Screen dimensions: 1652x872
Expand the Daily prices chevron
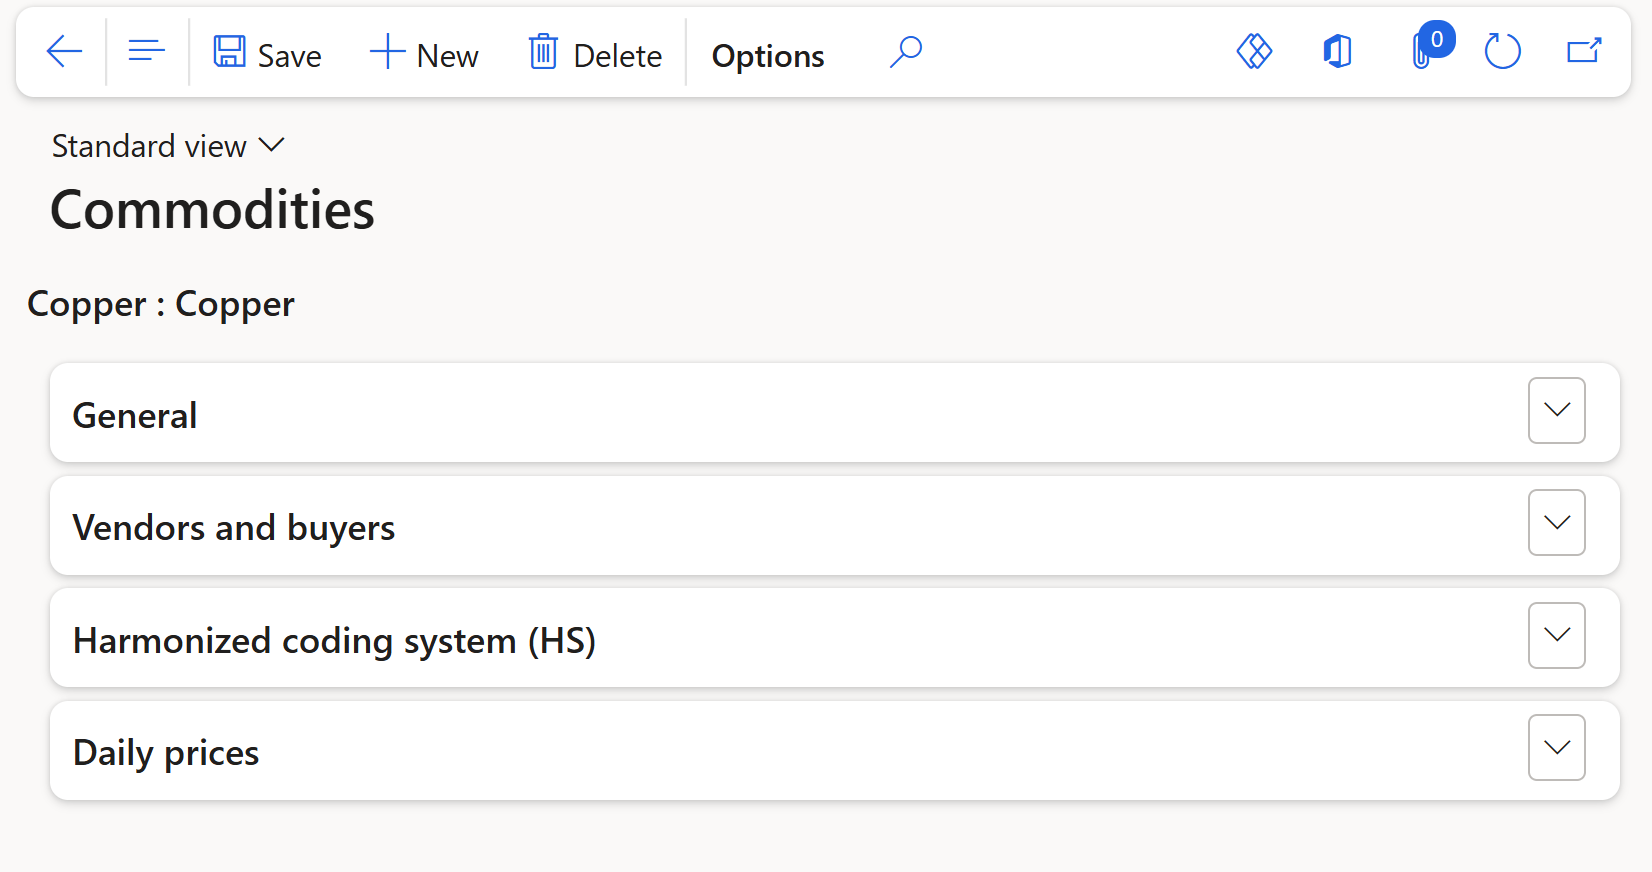pos(1557,748)
